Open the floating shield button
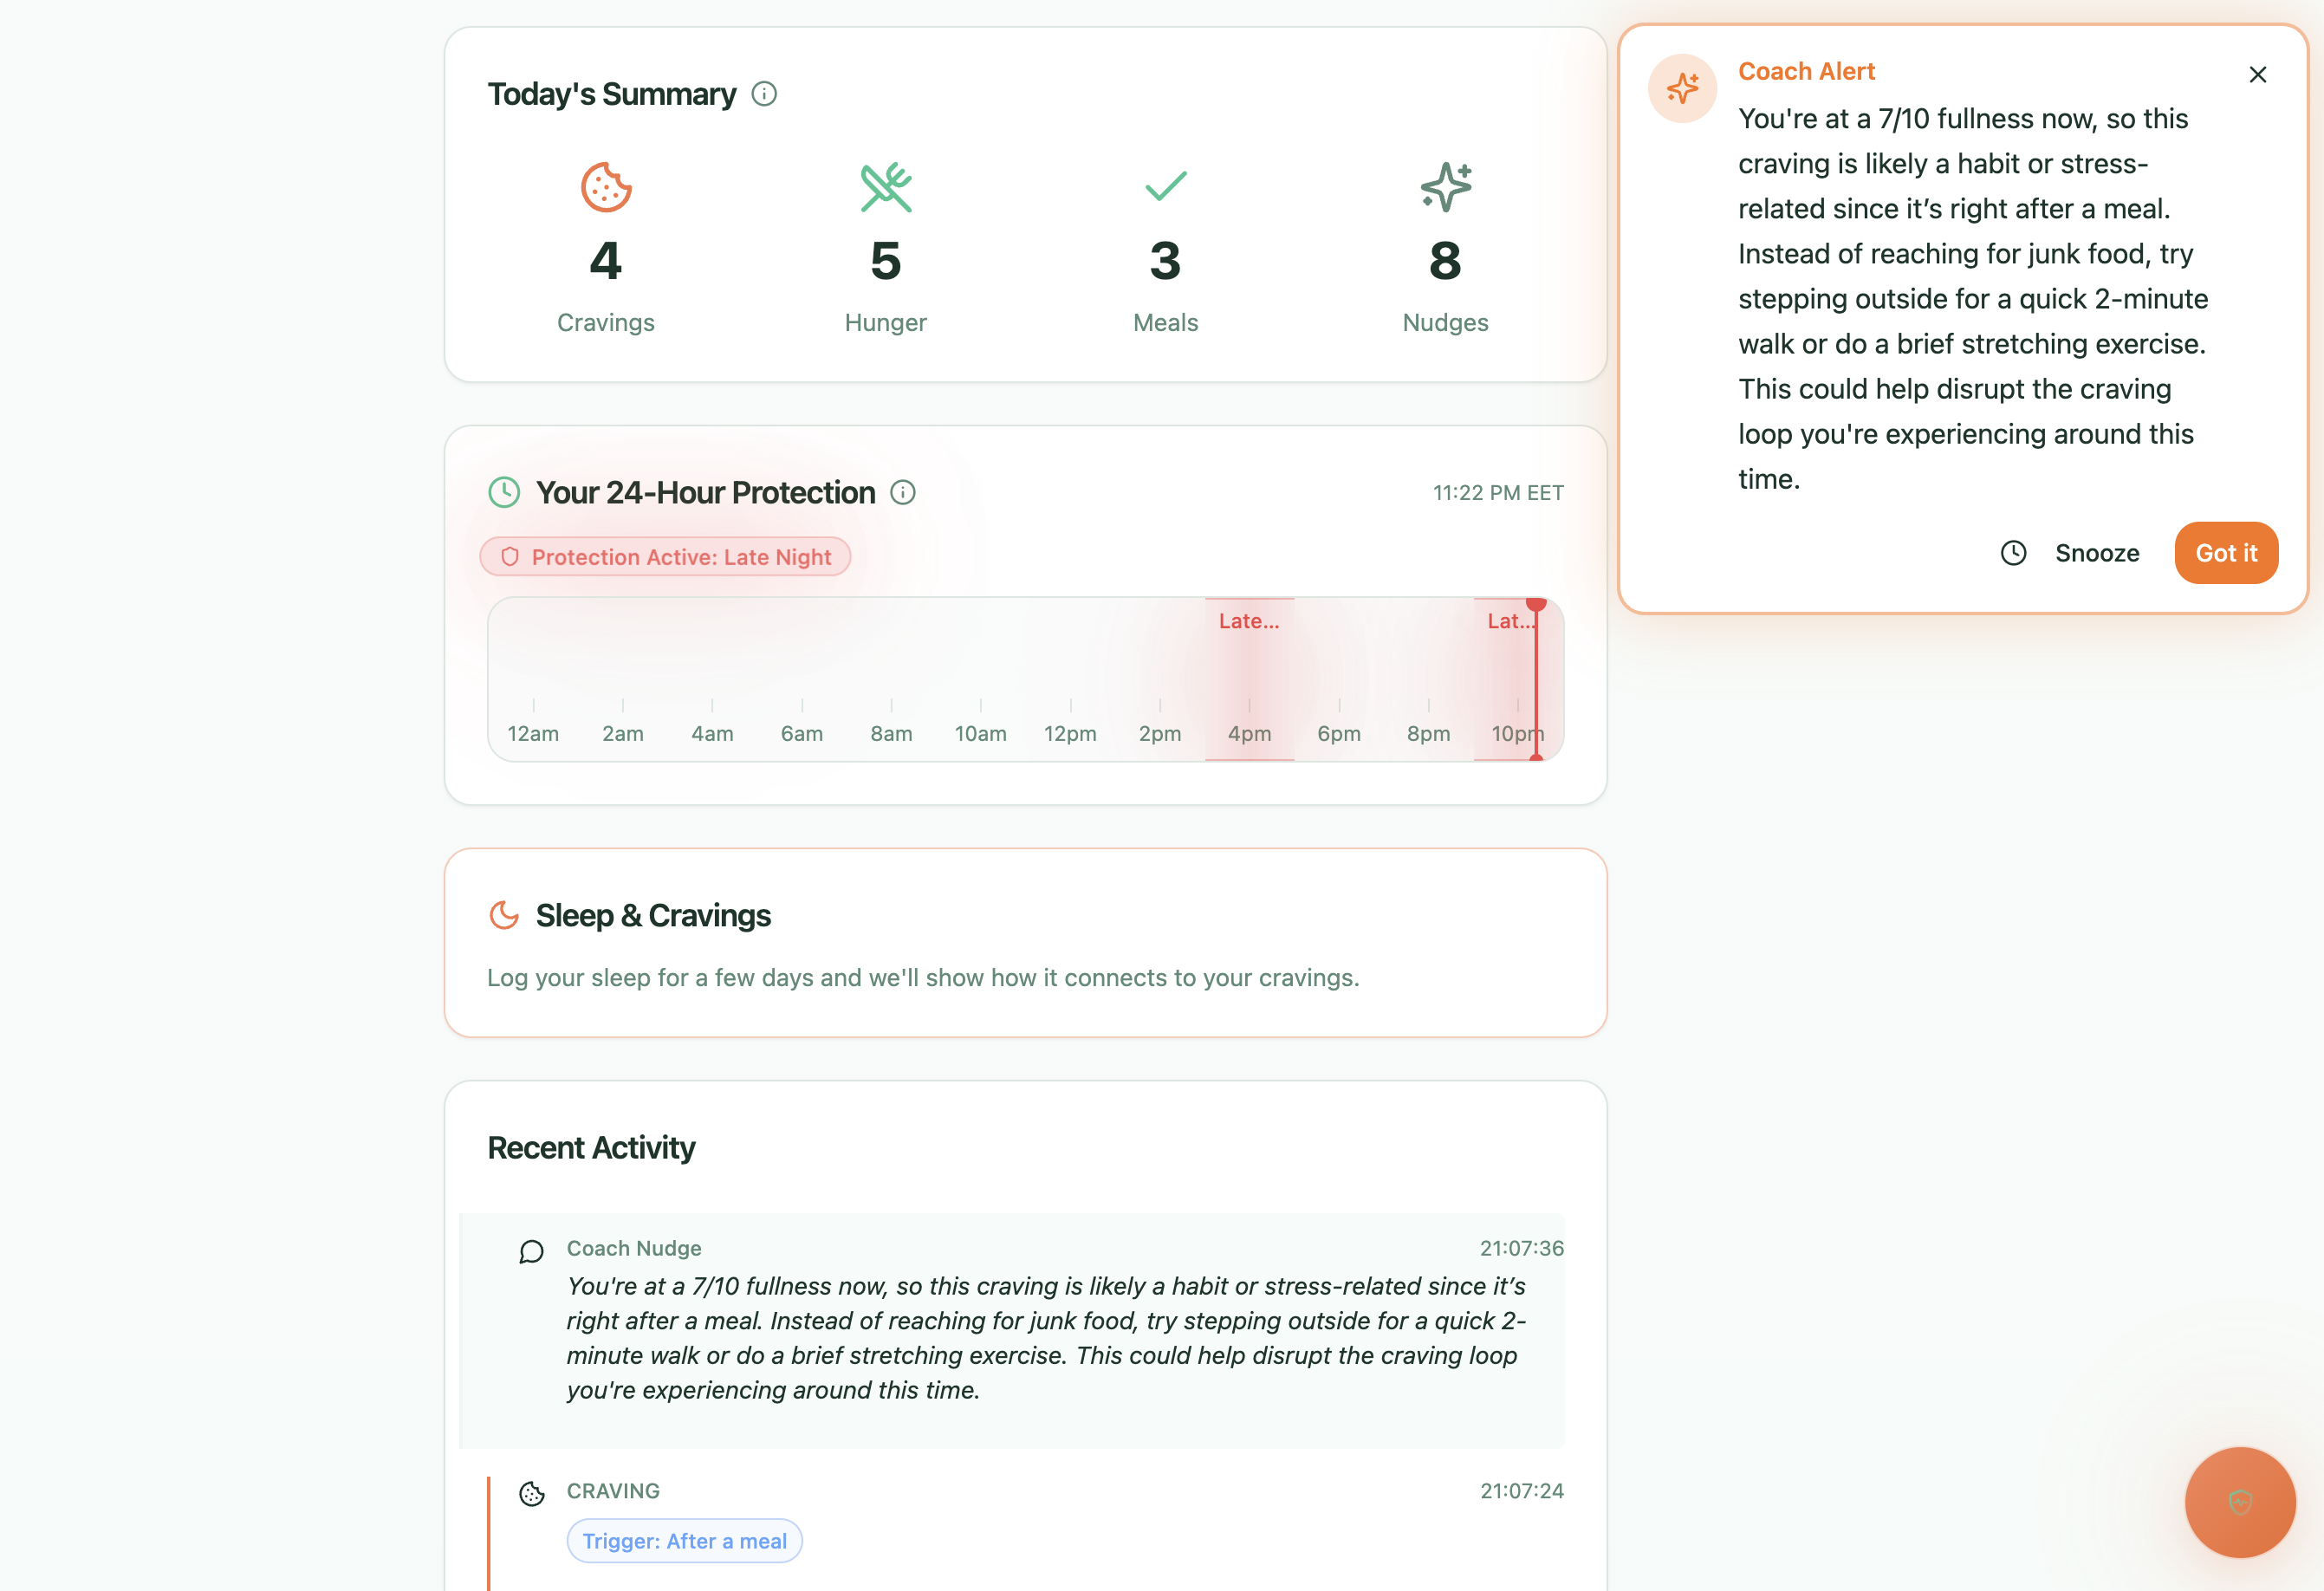Image resolution: width=2324 pixels, height=1591 pixels. pyautogui.click(x=2239, y=1502)
